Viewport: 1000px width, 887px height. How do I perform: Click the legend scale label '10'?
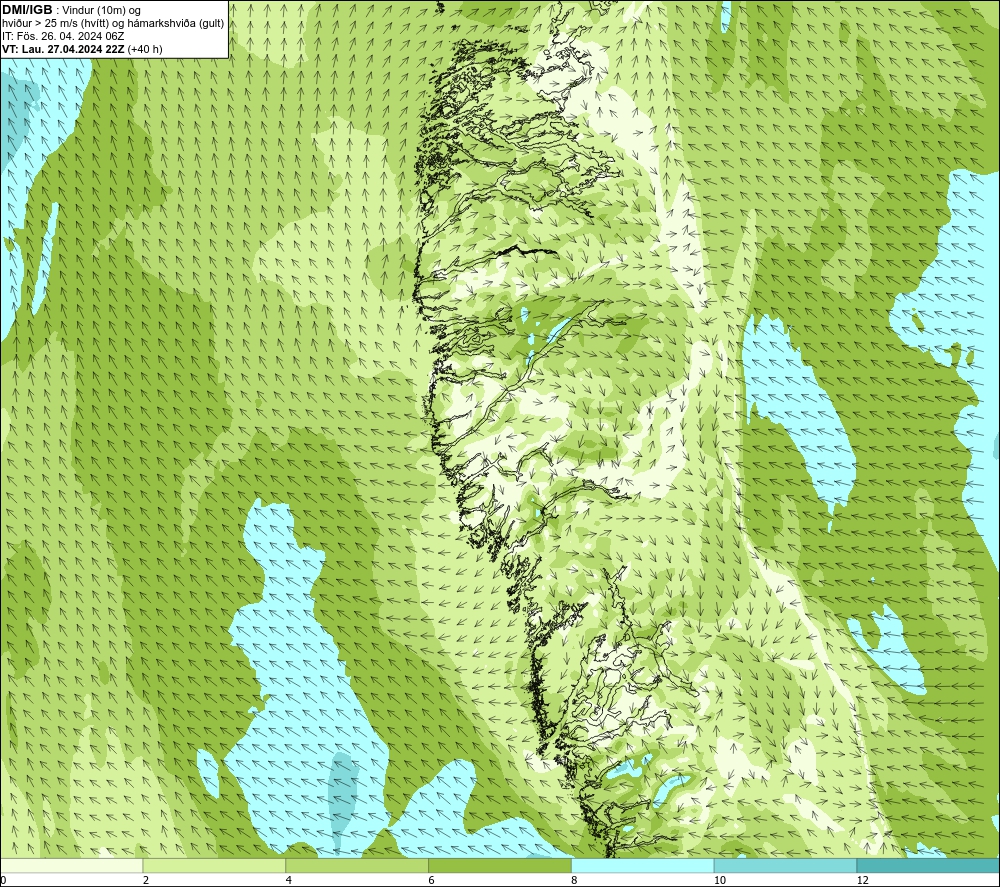tap(720, 880)
